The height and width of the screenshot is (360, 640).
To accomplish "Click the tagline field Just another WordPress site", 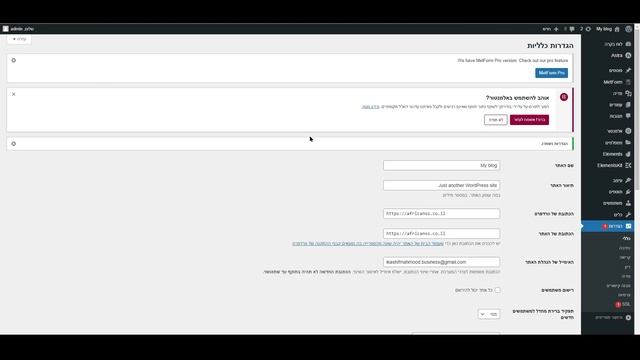I will [441, 185].
